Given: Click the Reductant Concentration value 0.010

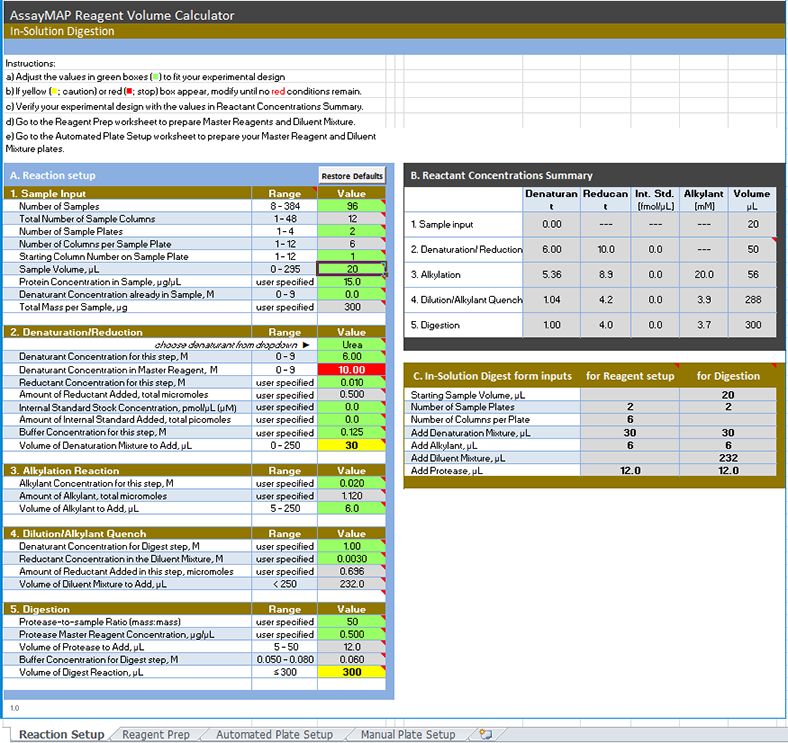Looking at the screenshot, I should 351,382.
